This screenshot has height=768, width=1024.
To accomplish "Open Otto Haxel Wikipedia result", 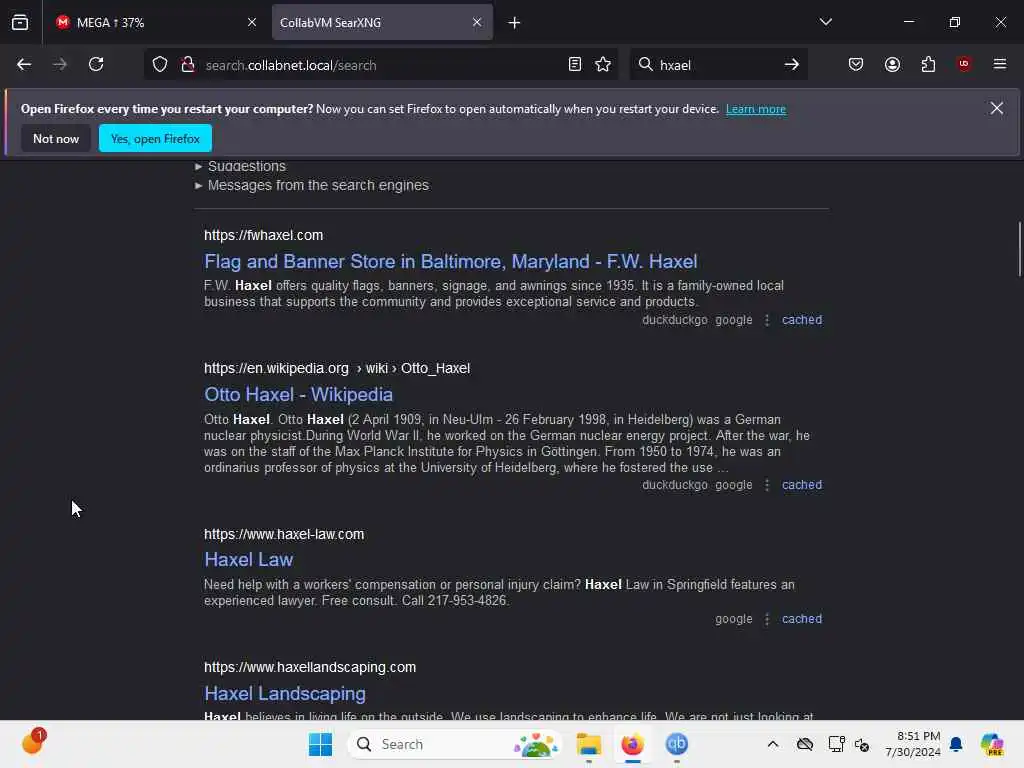I will click(x=298, y=394).
